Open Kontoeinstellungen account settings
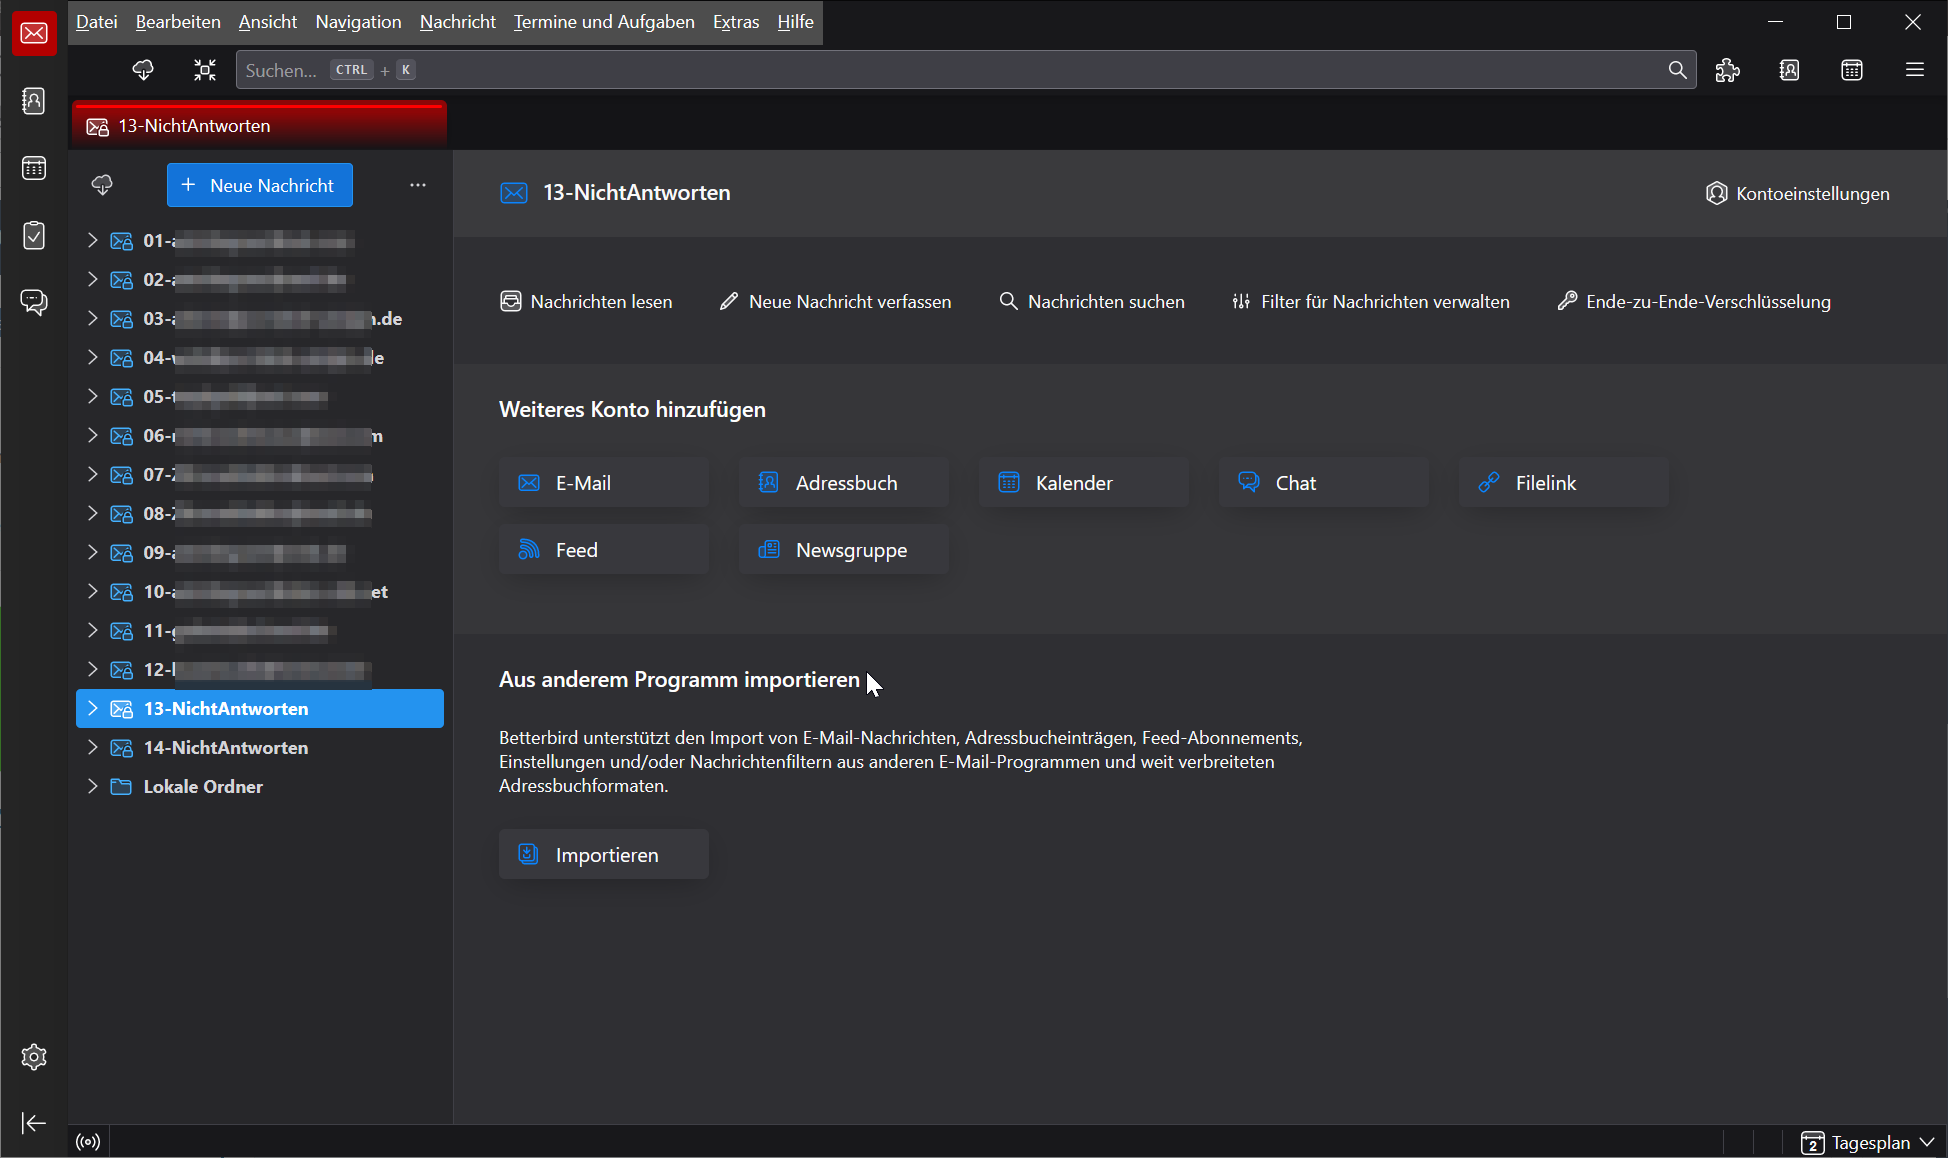 (x=1798, y=193)
